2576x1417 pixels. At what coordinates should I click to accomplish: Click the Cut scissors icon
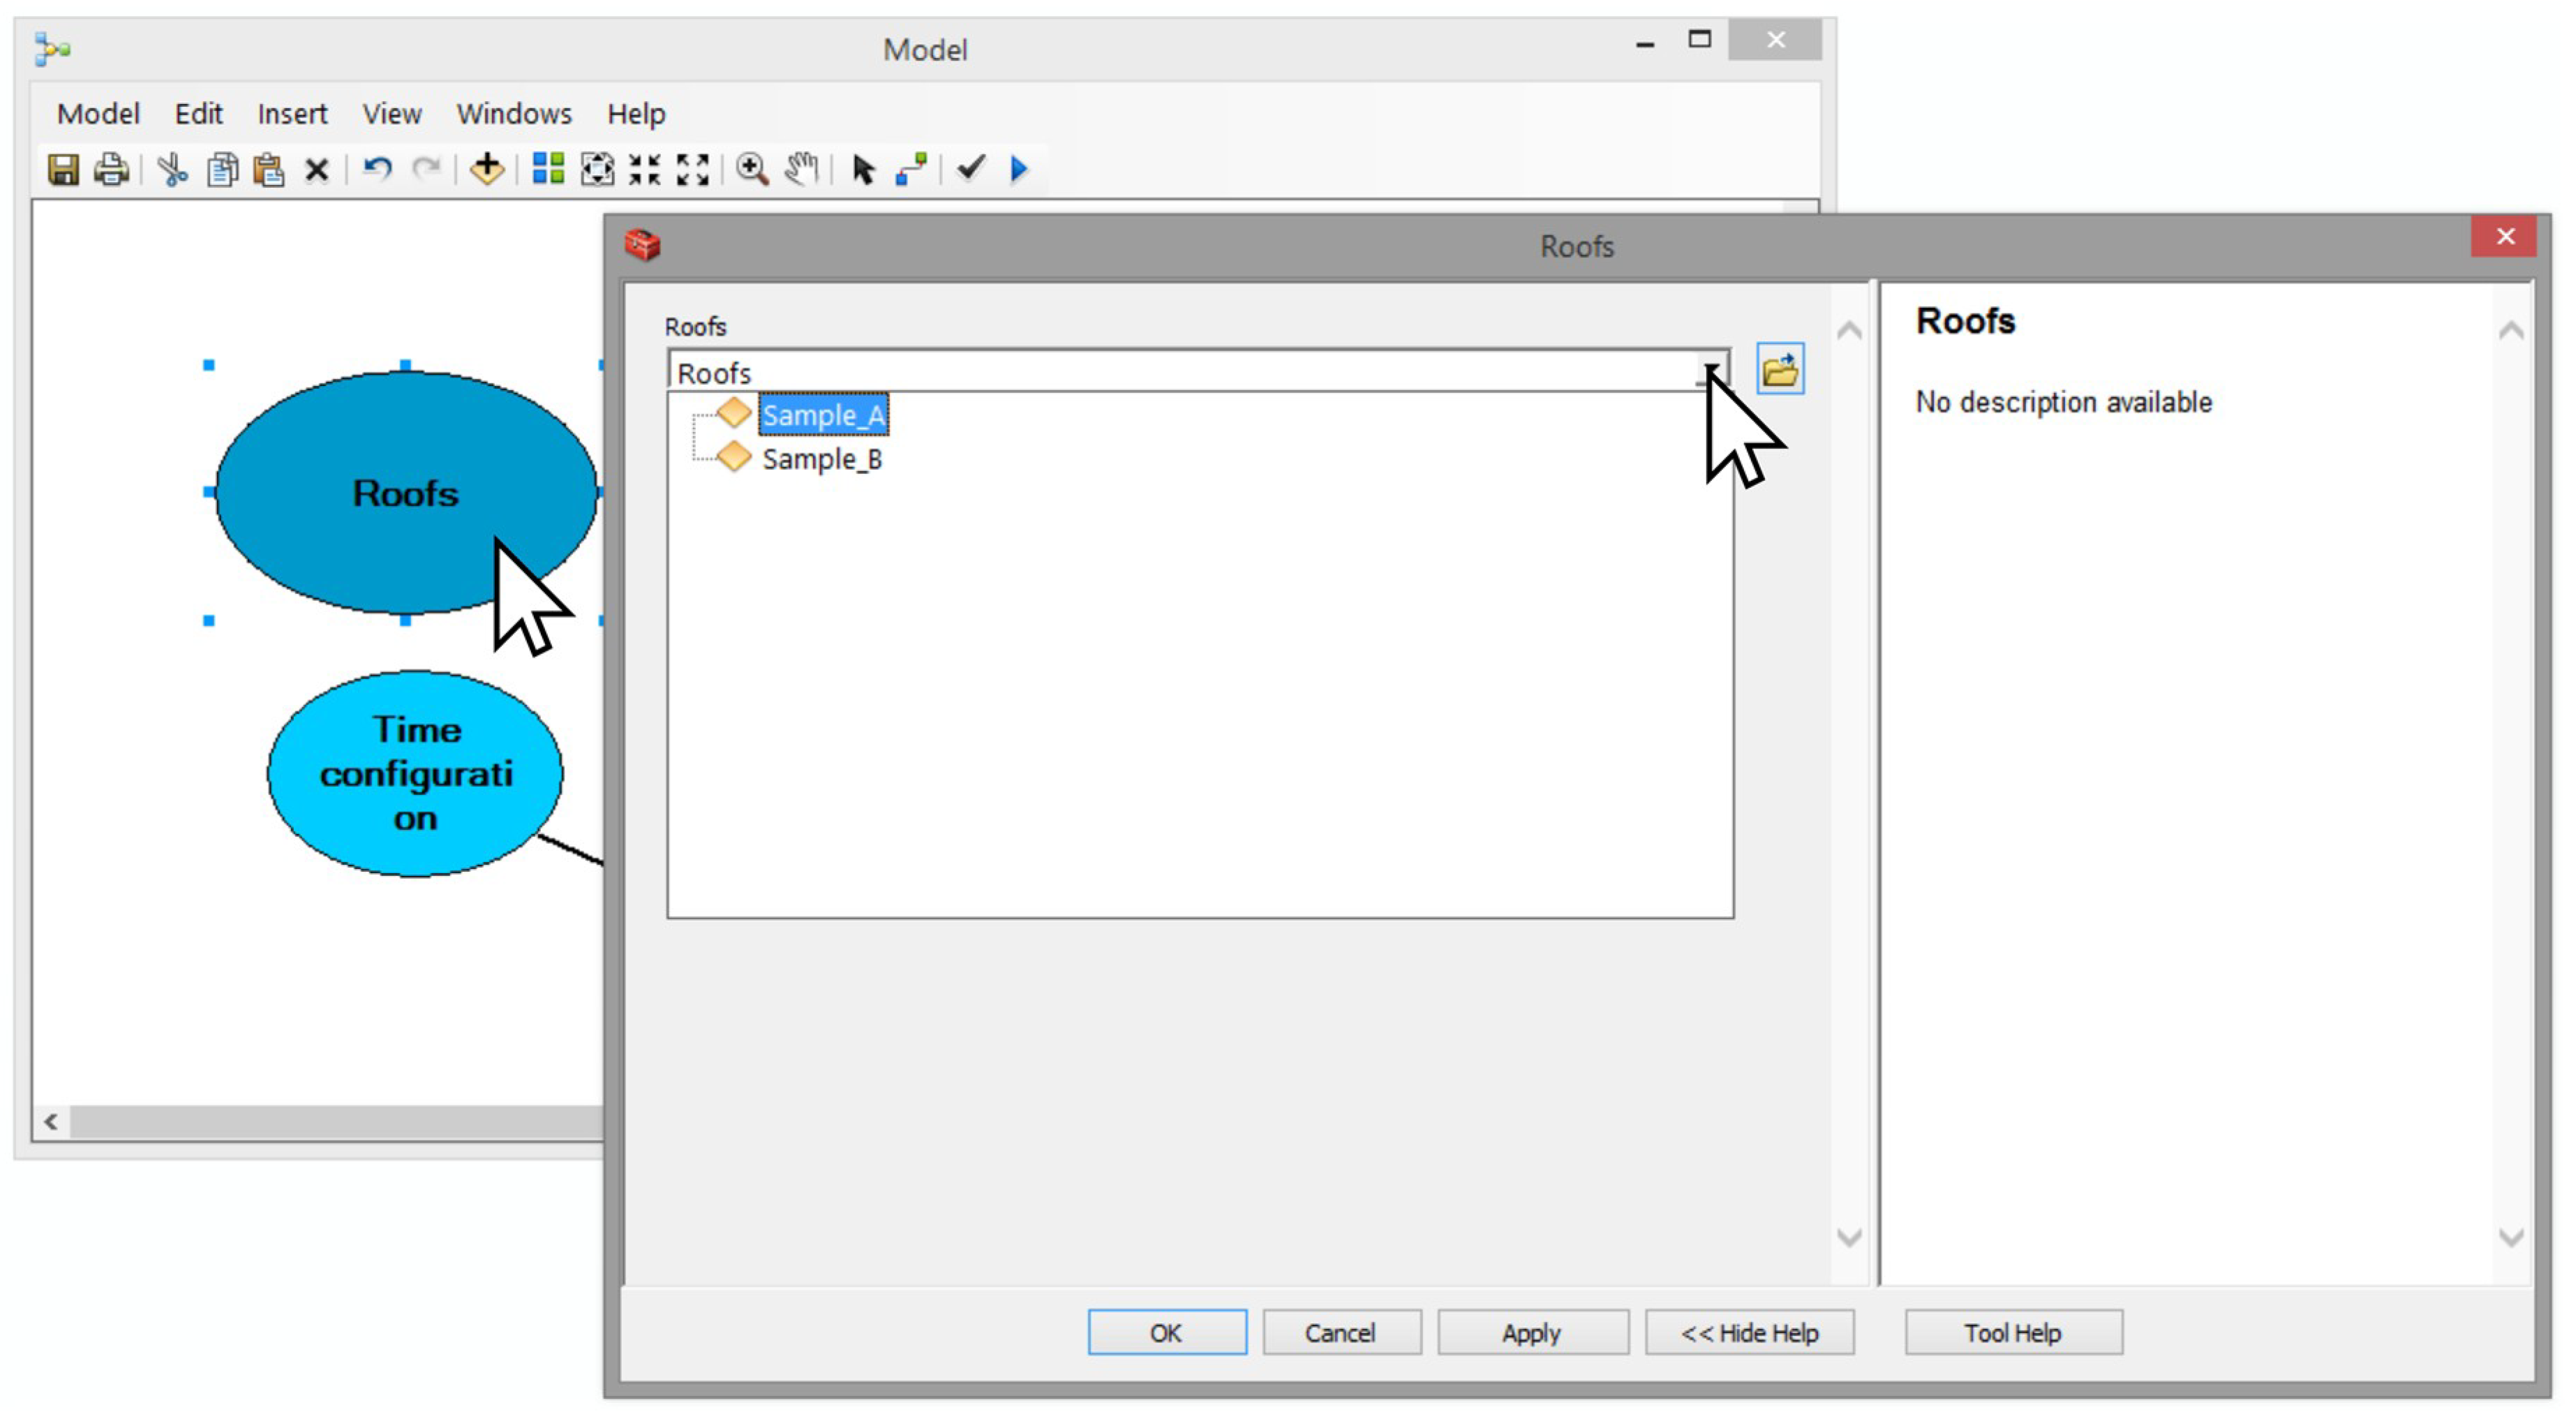tap(172, 169)
